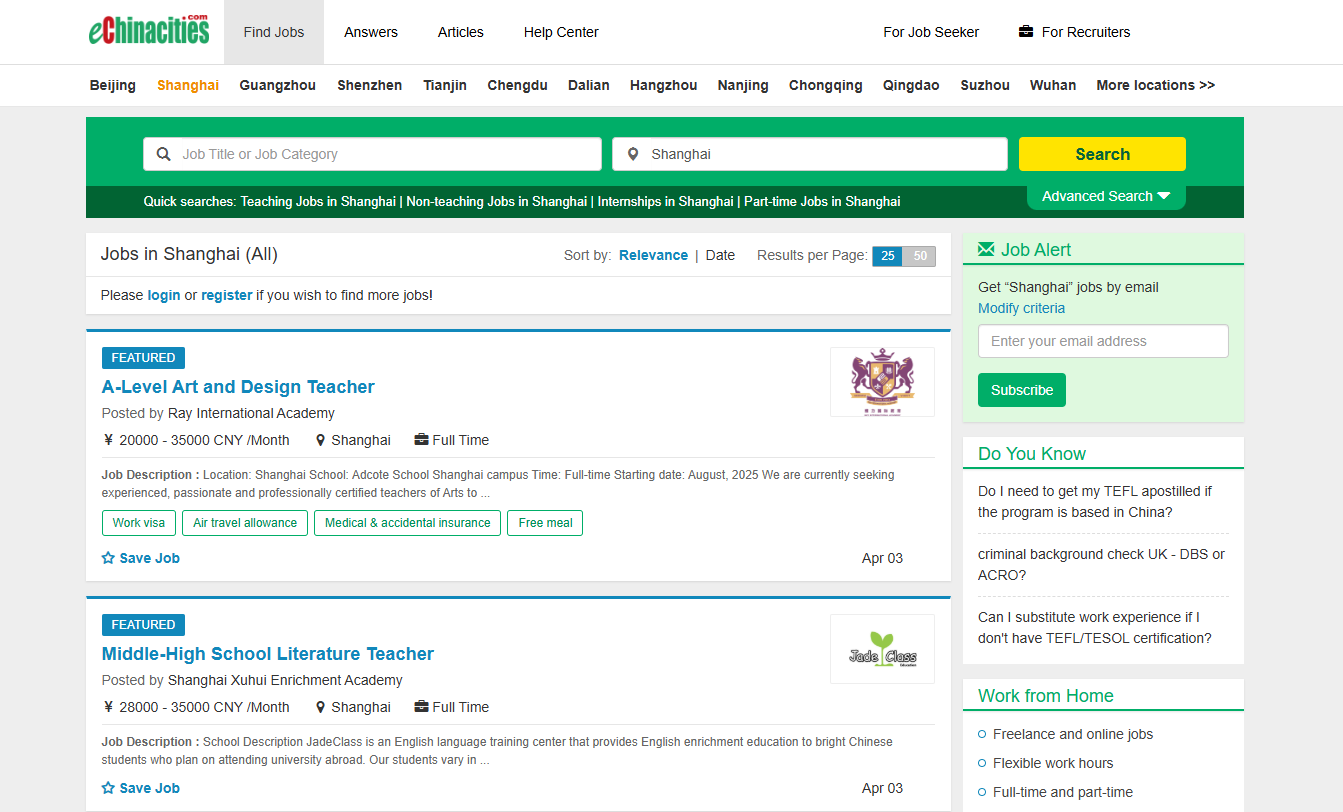
Task: Open Internships in Shanghai quick search
Action: (665, 201)
